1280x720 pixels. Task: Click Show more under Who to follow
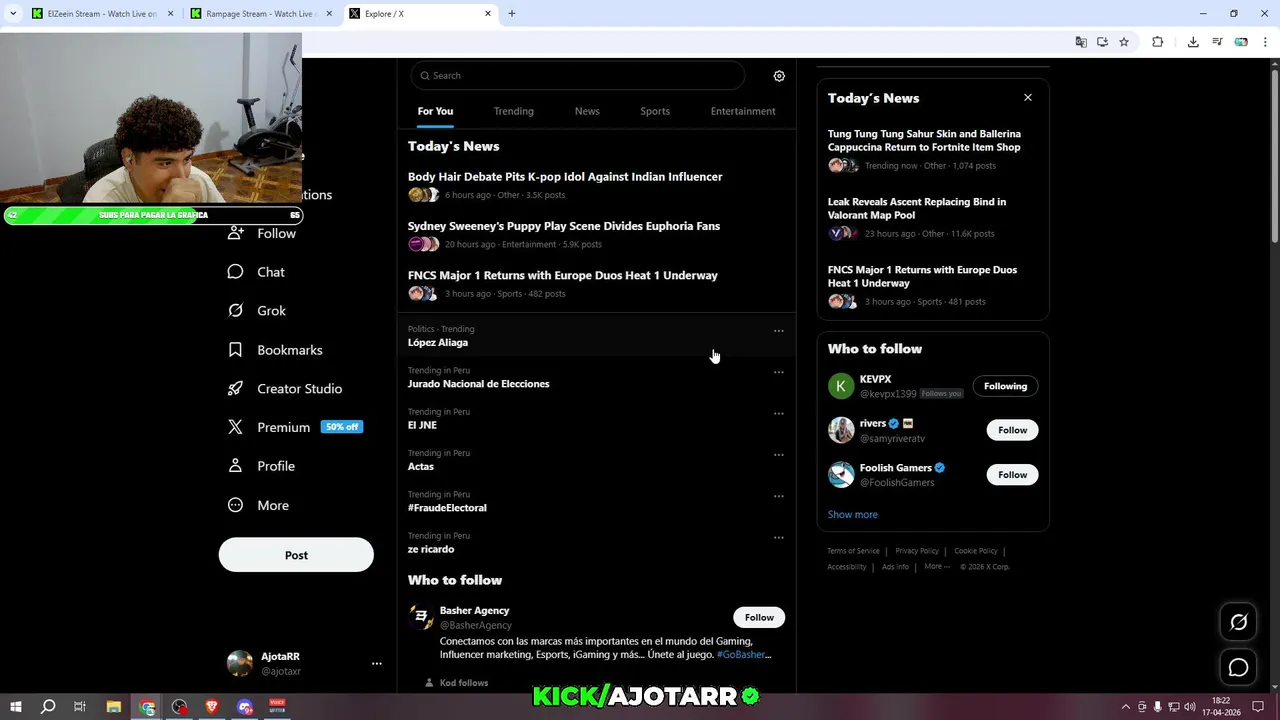pos(852,514)
